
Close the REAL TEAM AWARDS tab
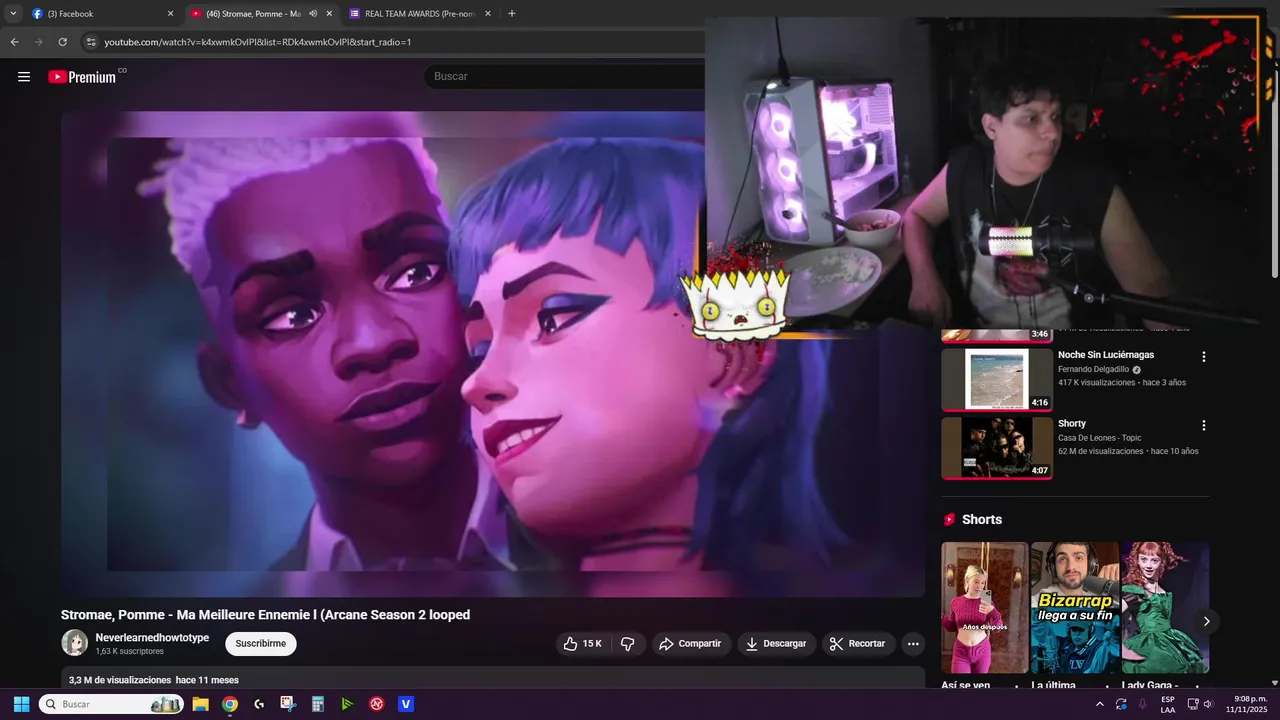(x=488, y=14)
